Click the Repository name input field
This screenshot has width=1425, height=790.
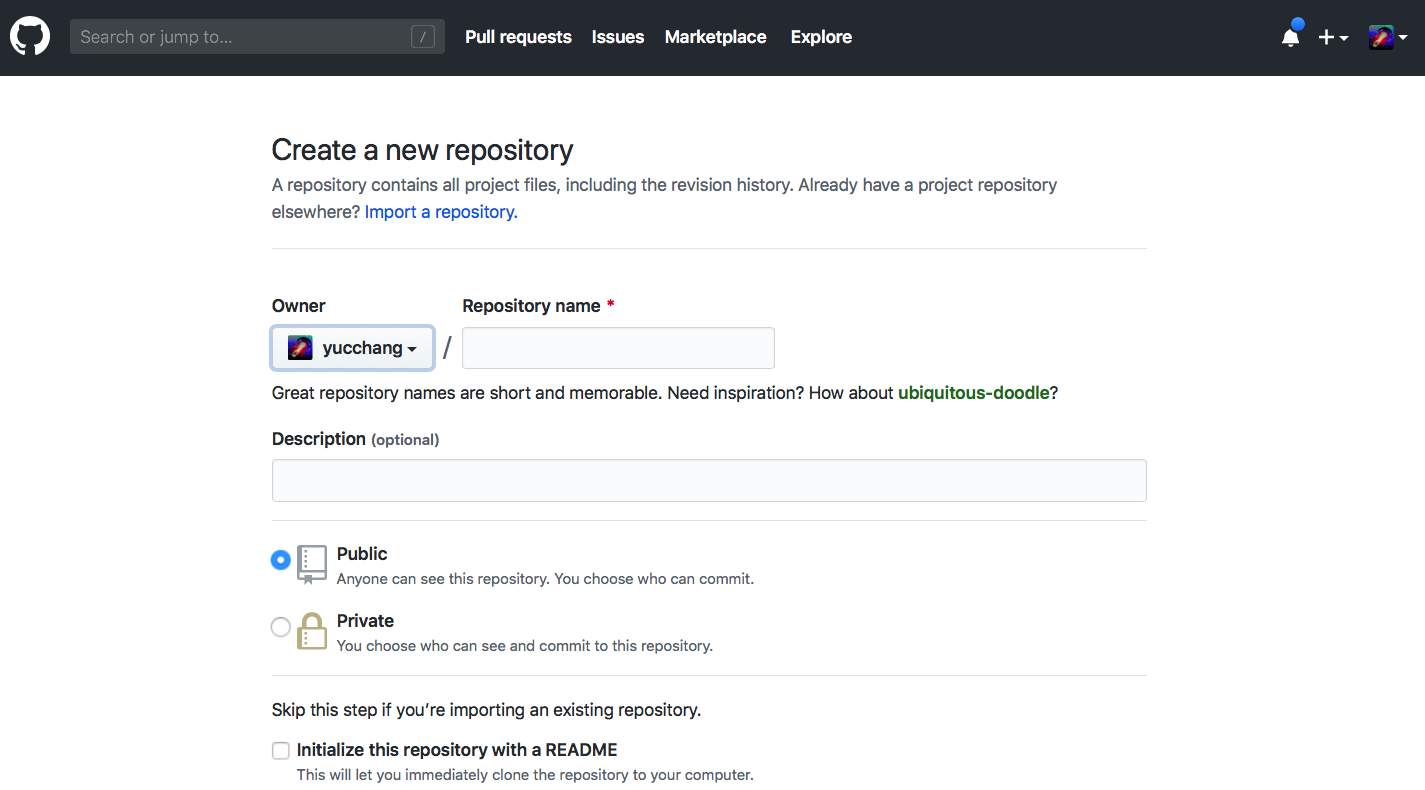coord(618,348)
